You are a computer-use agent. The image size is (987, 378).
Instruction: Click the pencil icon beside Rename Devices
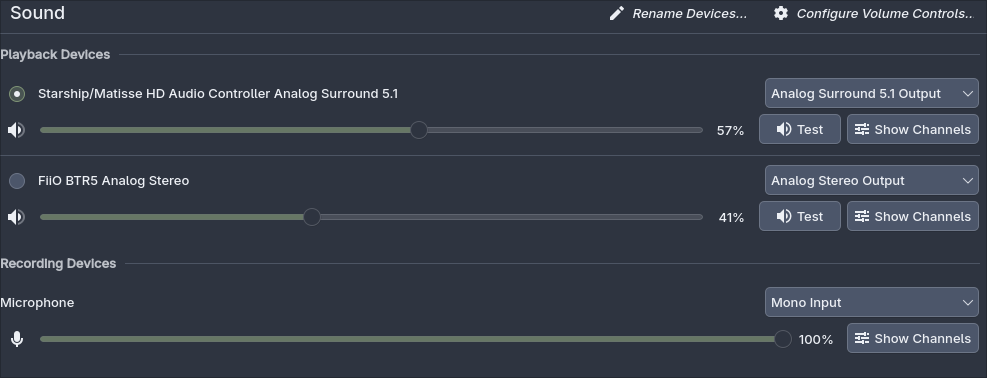[x=617, y=13]
